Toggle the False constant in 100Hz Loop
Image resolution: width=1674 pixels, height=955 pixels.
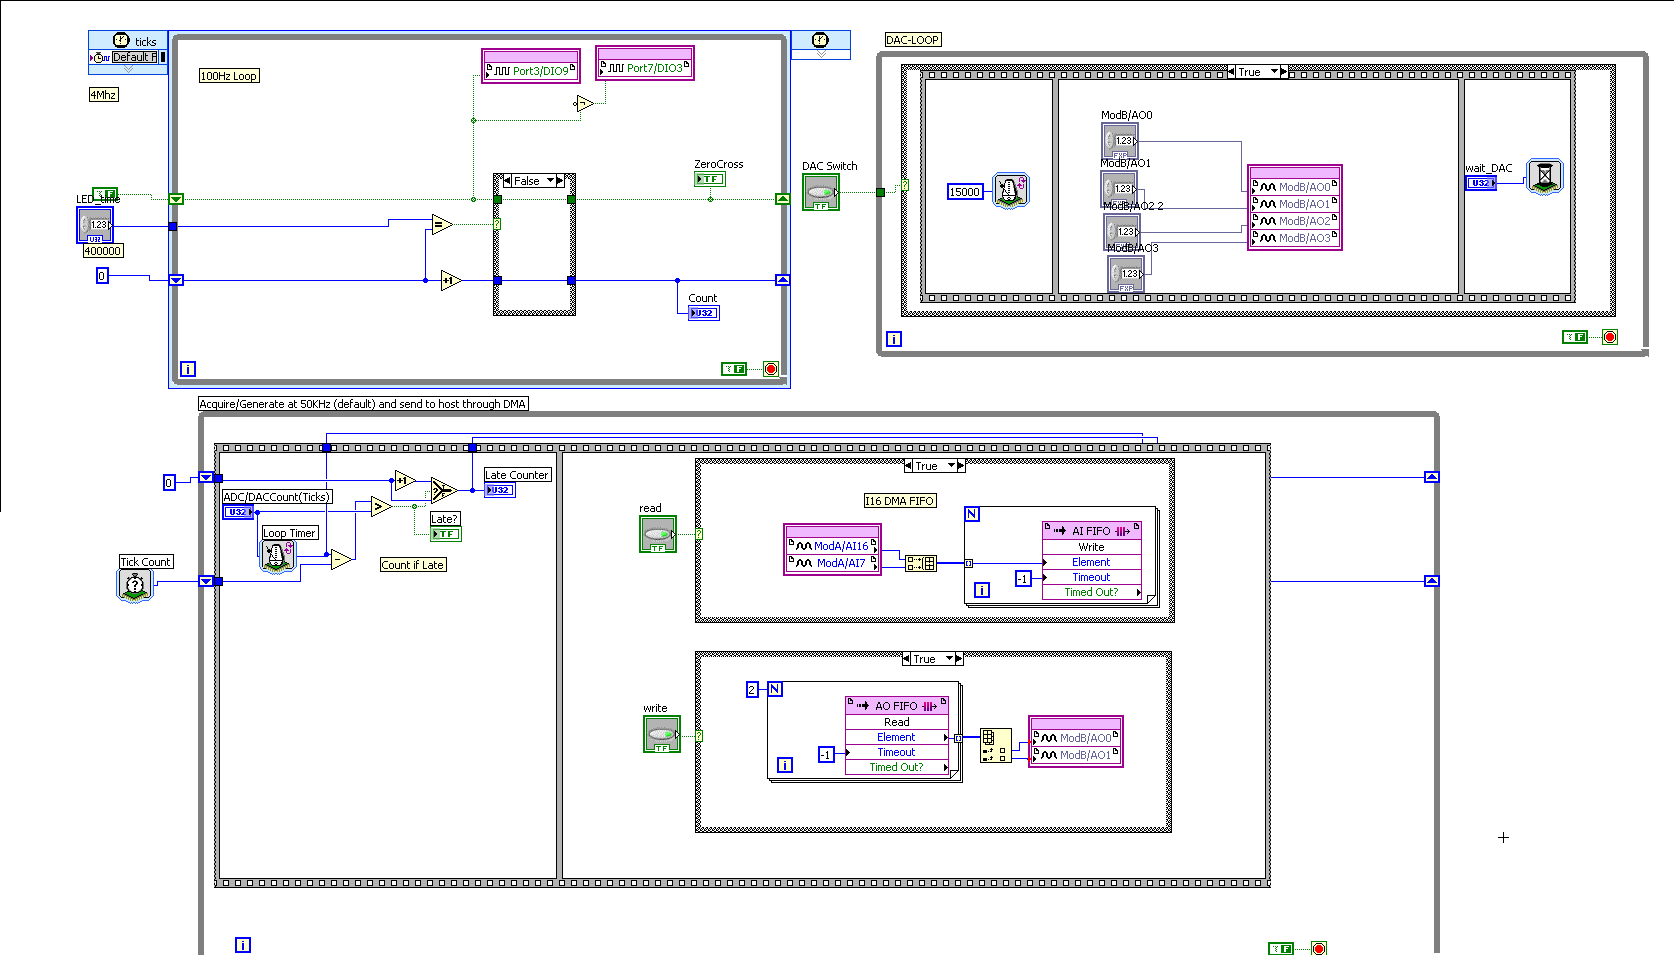click(x=733, y=369)
